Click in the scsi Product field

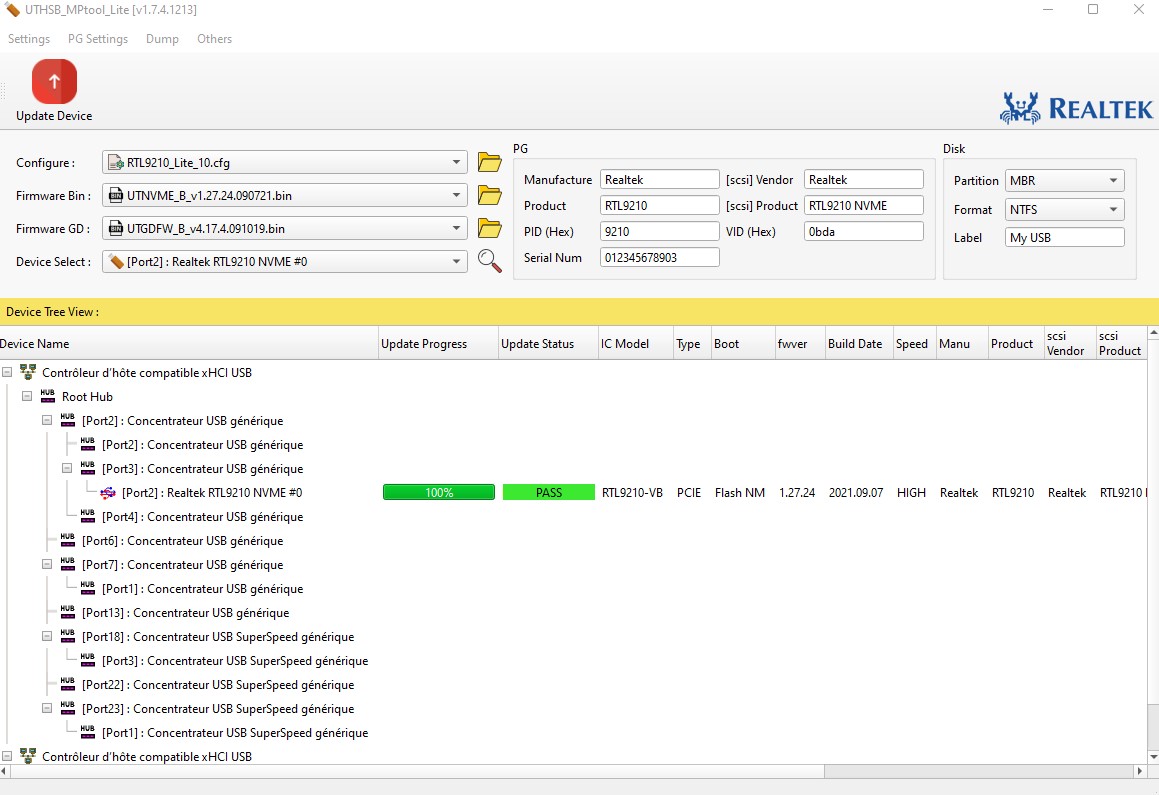(x=863, y=205)
